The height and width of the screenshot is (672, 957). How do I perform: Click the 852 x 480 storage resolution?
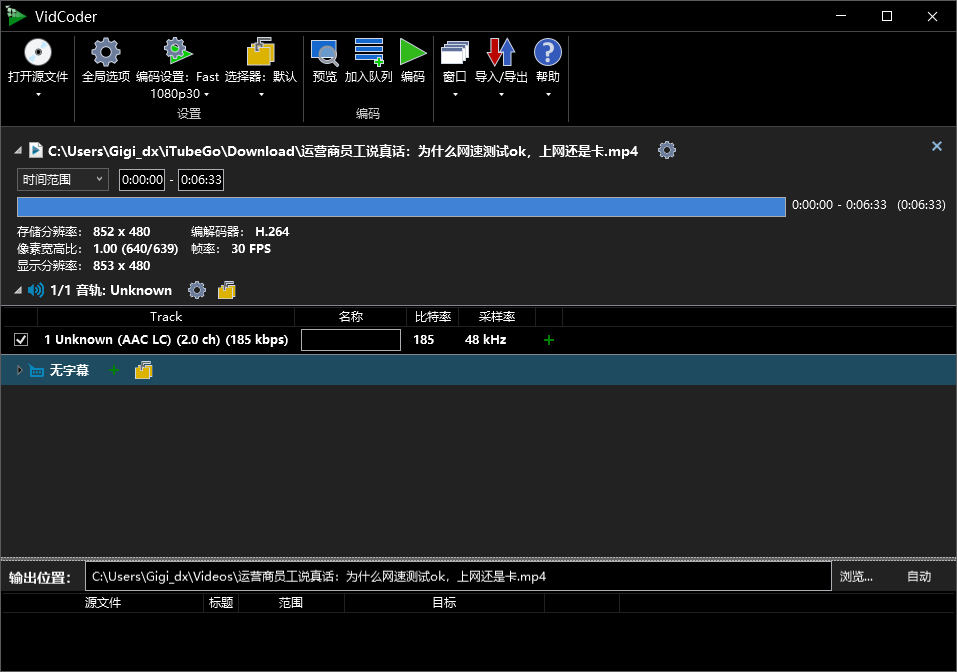pyautogui.click(x=121, y=231)
